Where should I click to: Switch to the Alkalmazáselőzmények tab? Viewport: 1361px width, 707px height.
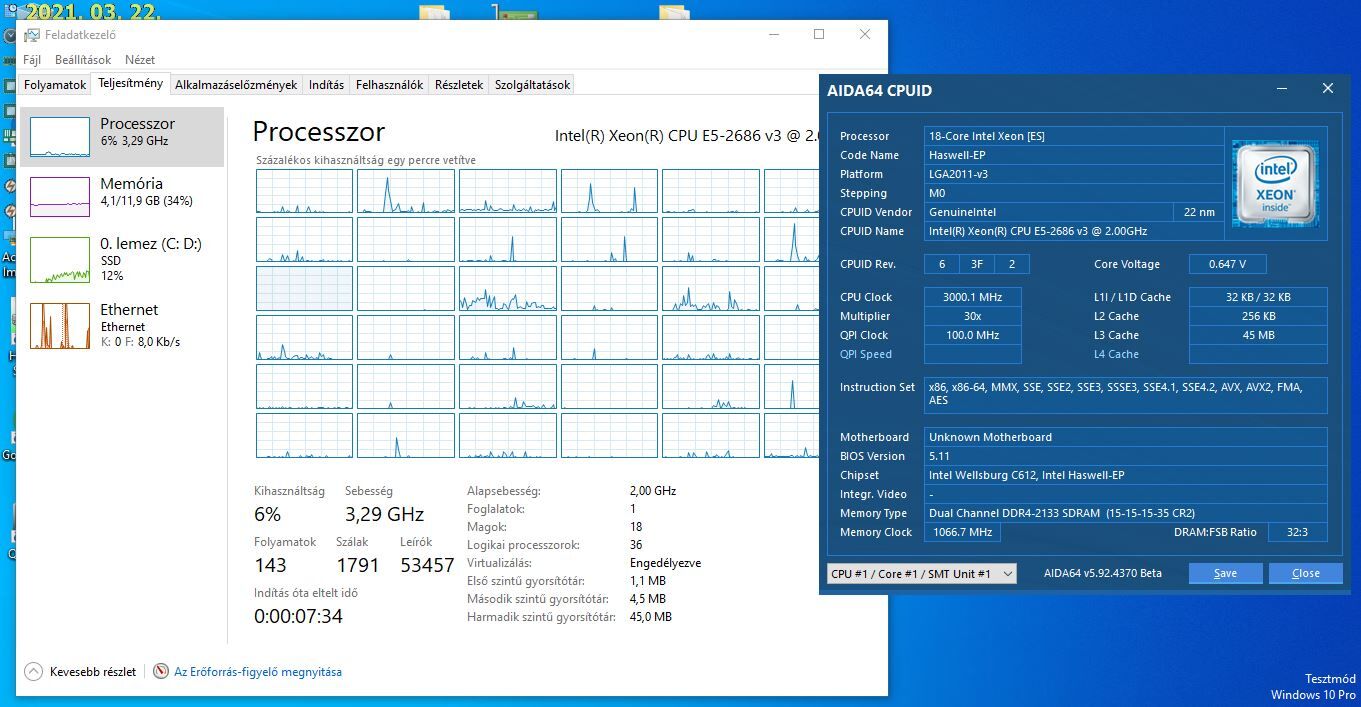tap(236, 85)
